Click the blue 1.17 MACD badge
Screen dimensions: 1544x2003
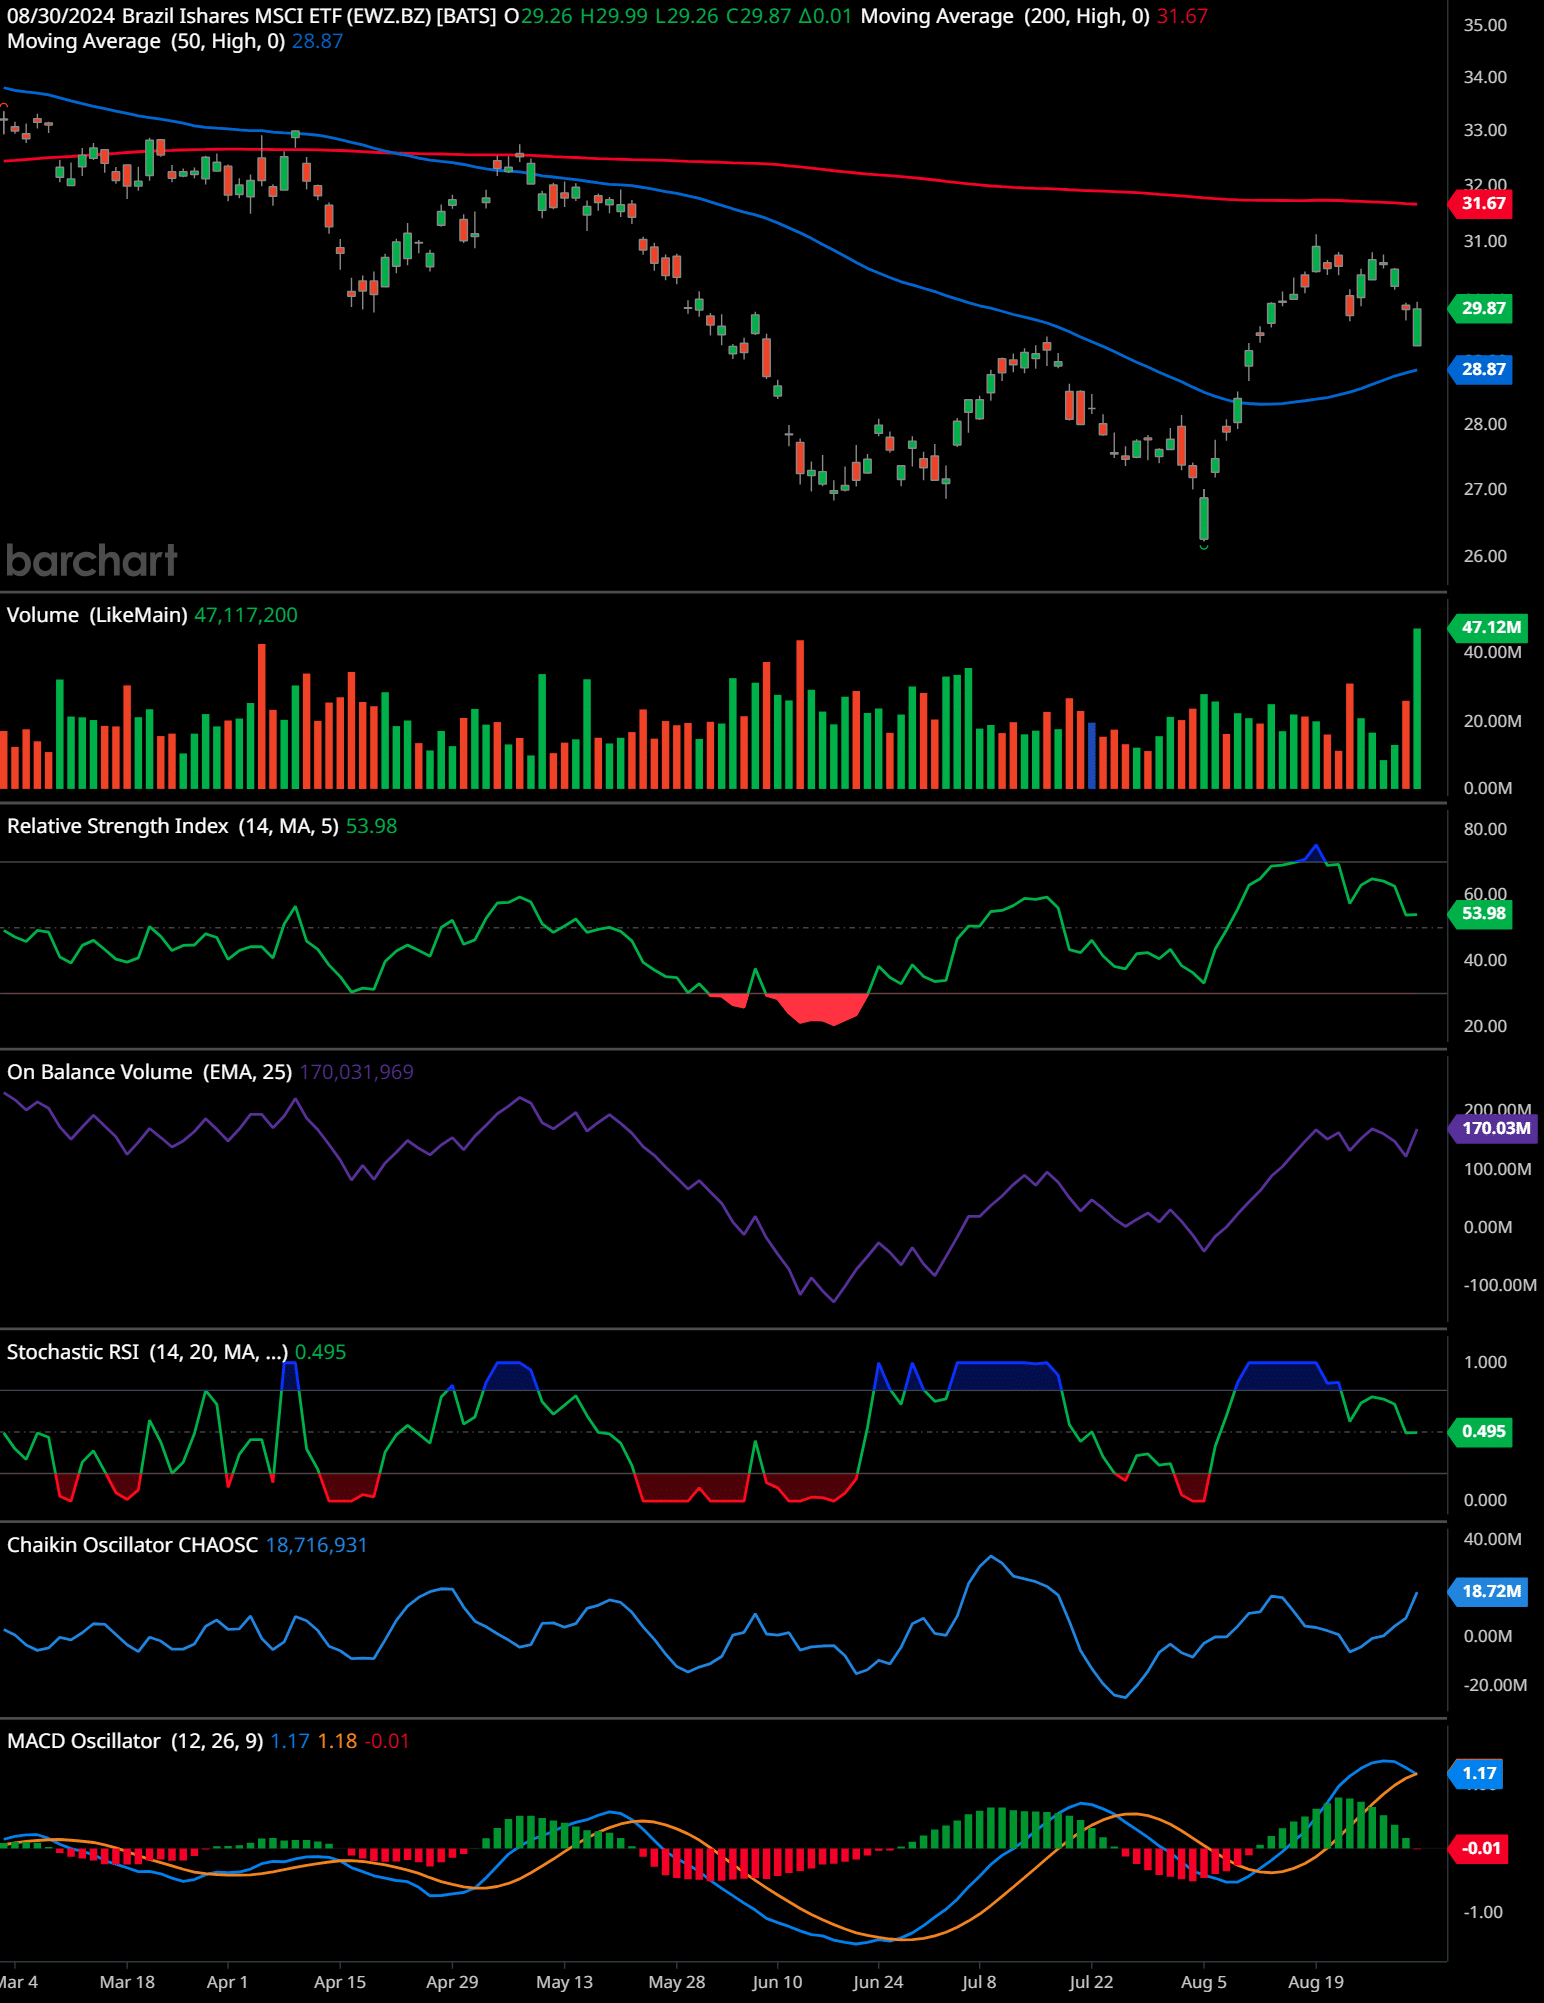pos(1477,1774)
